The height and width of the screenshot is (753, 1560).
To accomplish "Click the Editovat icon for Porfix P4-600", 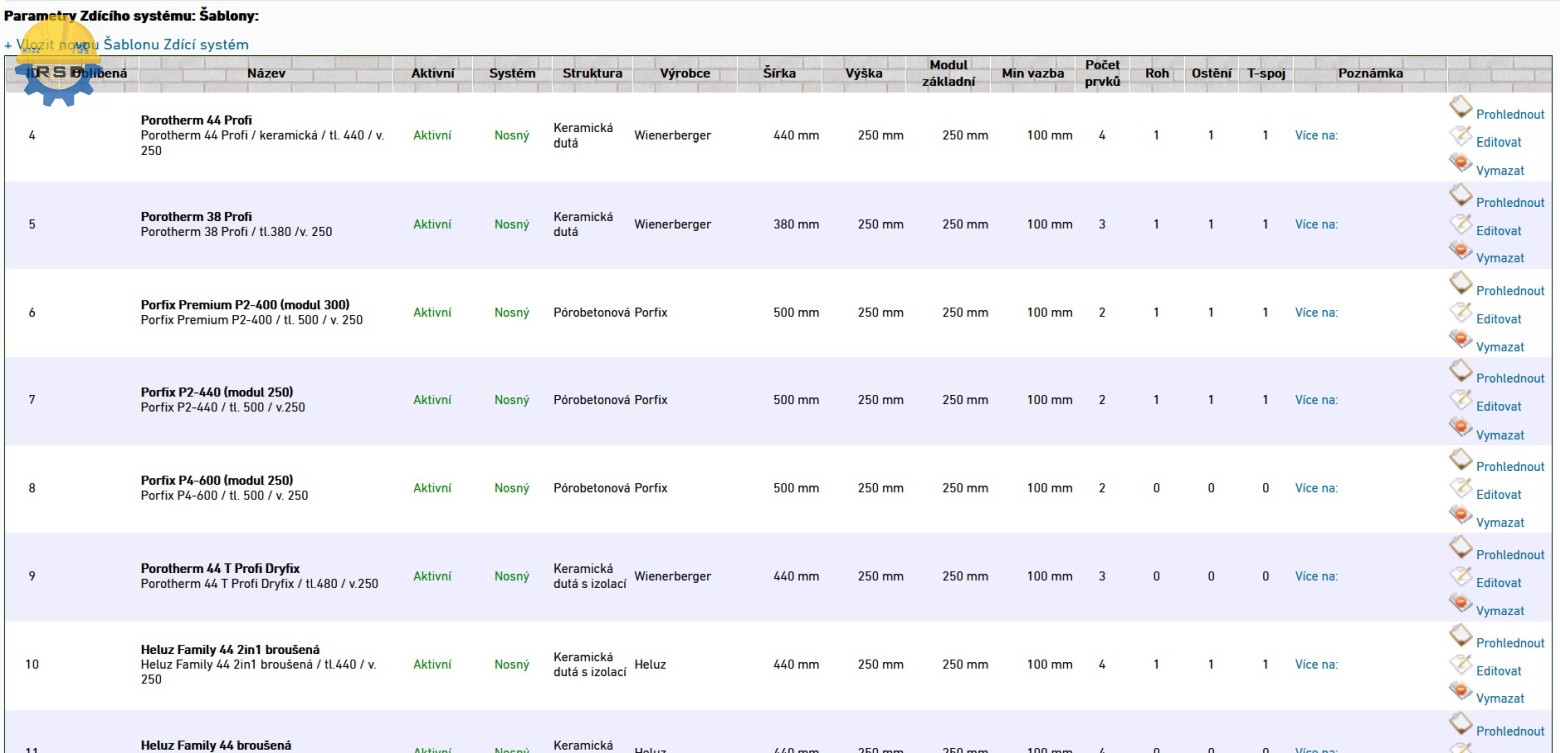I will (x=1460, y=488).
